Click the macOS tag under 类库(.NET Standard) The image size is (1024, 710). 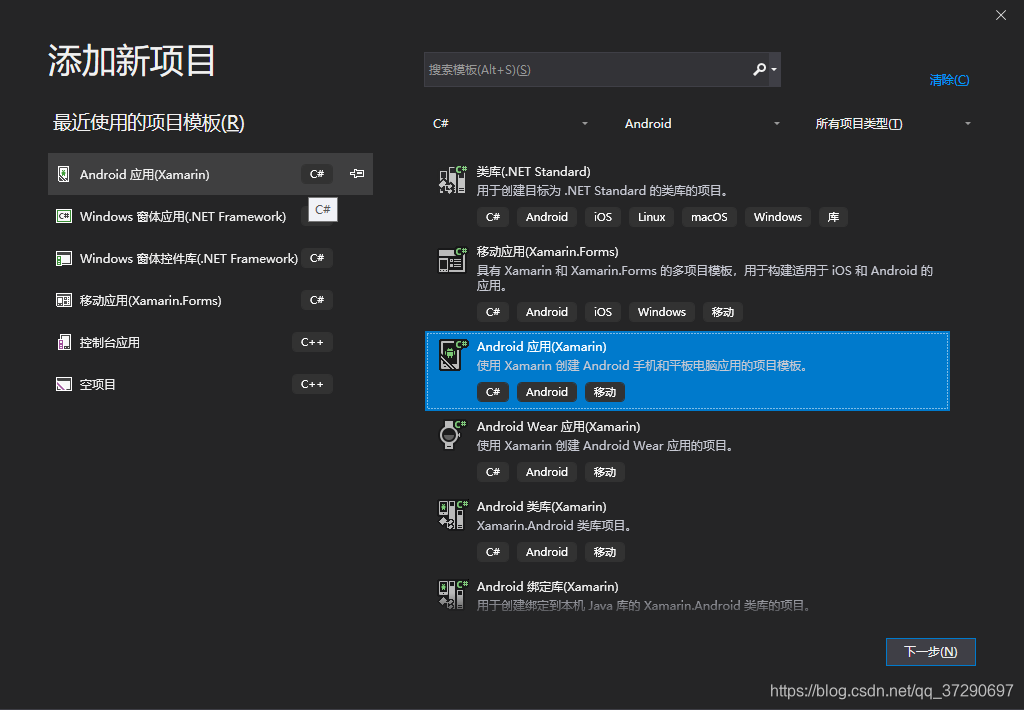click(x=709, y=217)
